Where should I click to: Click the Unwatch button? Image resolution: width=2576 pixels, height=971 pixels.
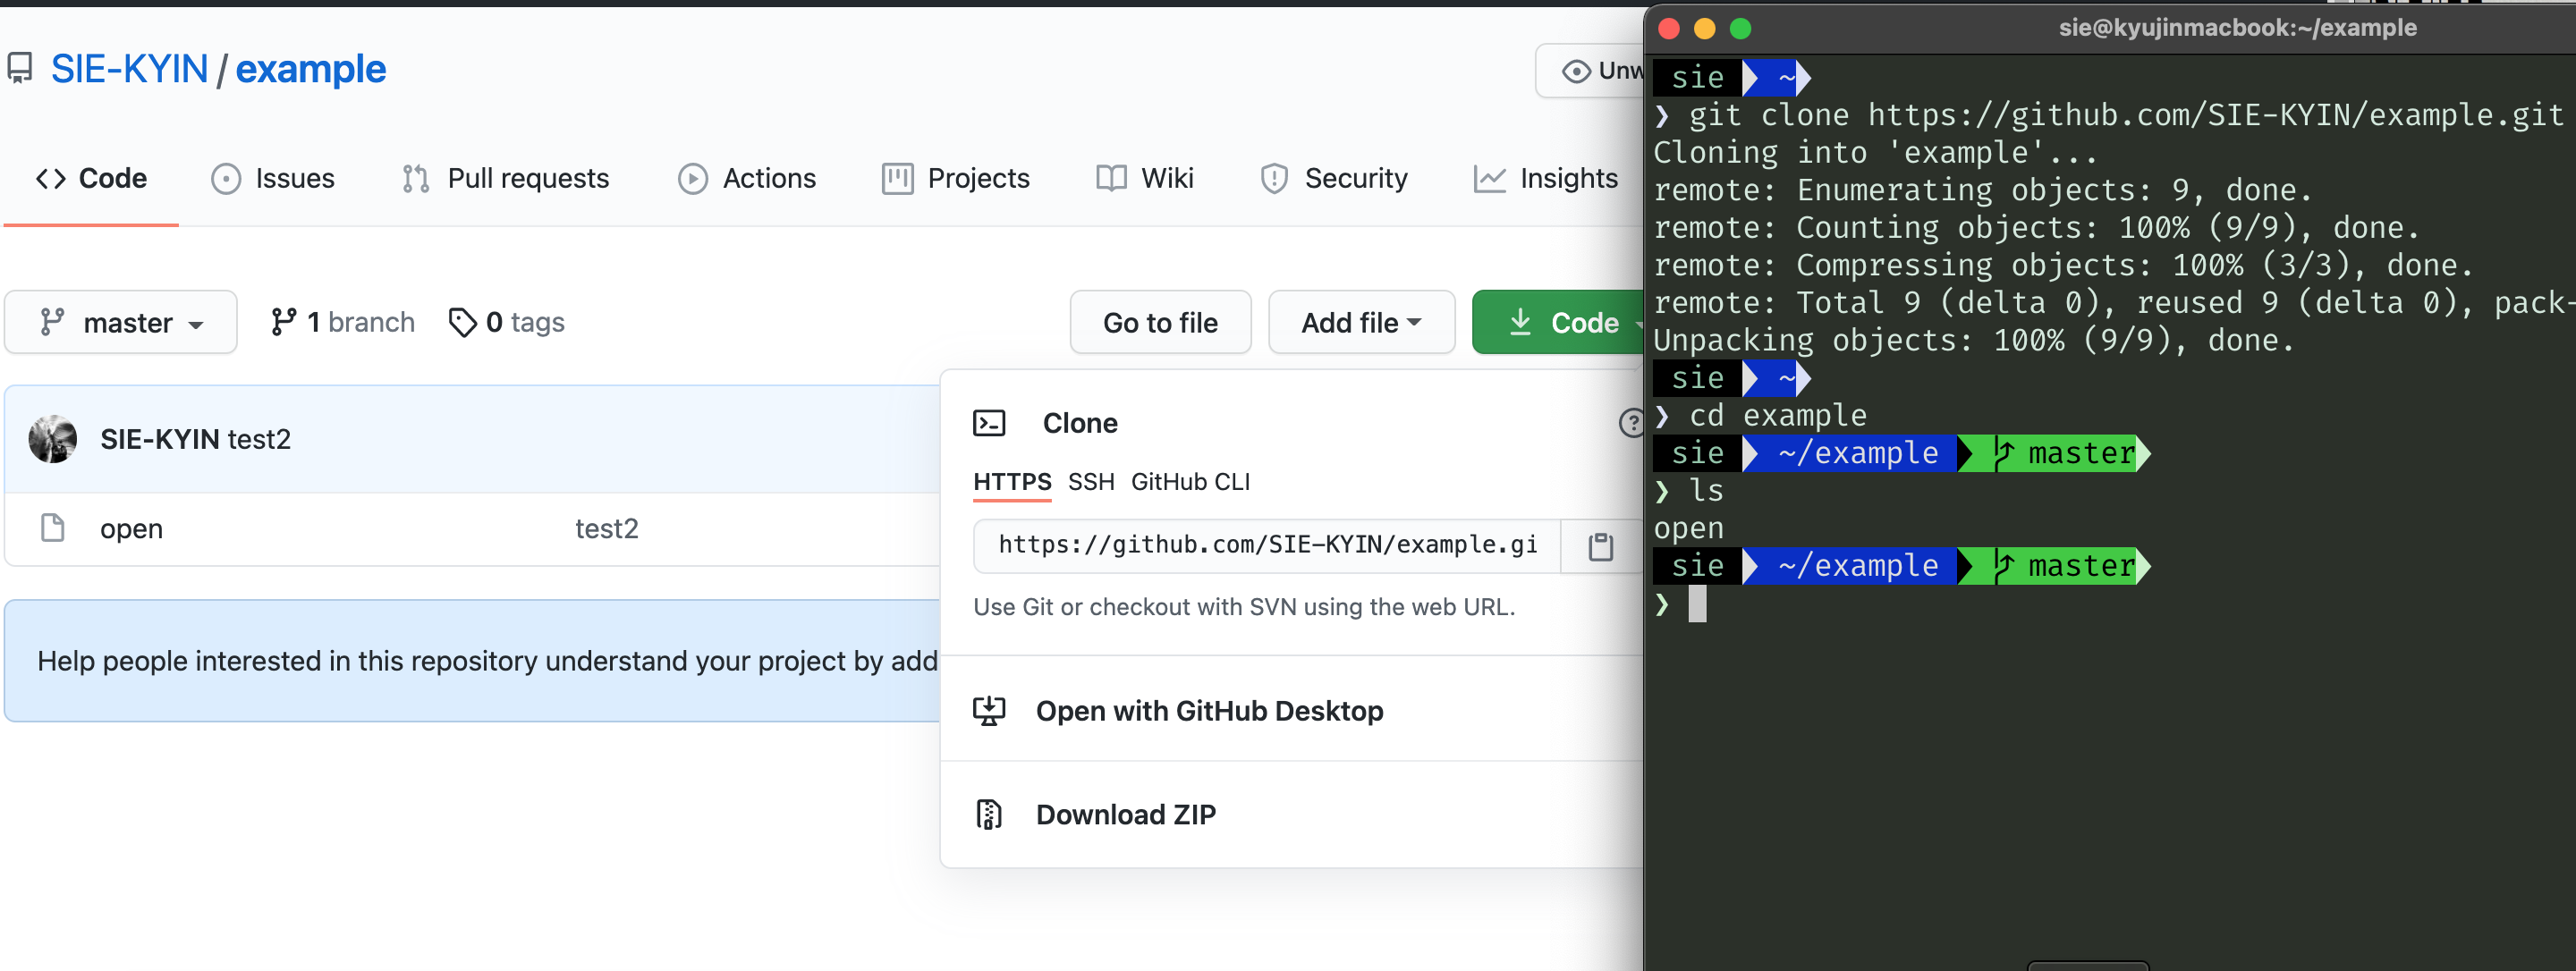1590,70
